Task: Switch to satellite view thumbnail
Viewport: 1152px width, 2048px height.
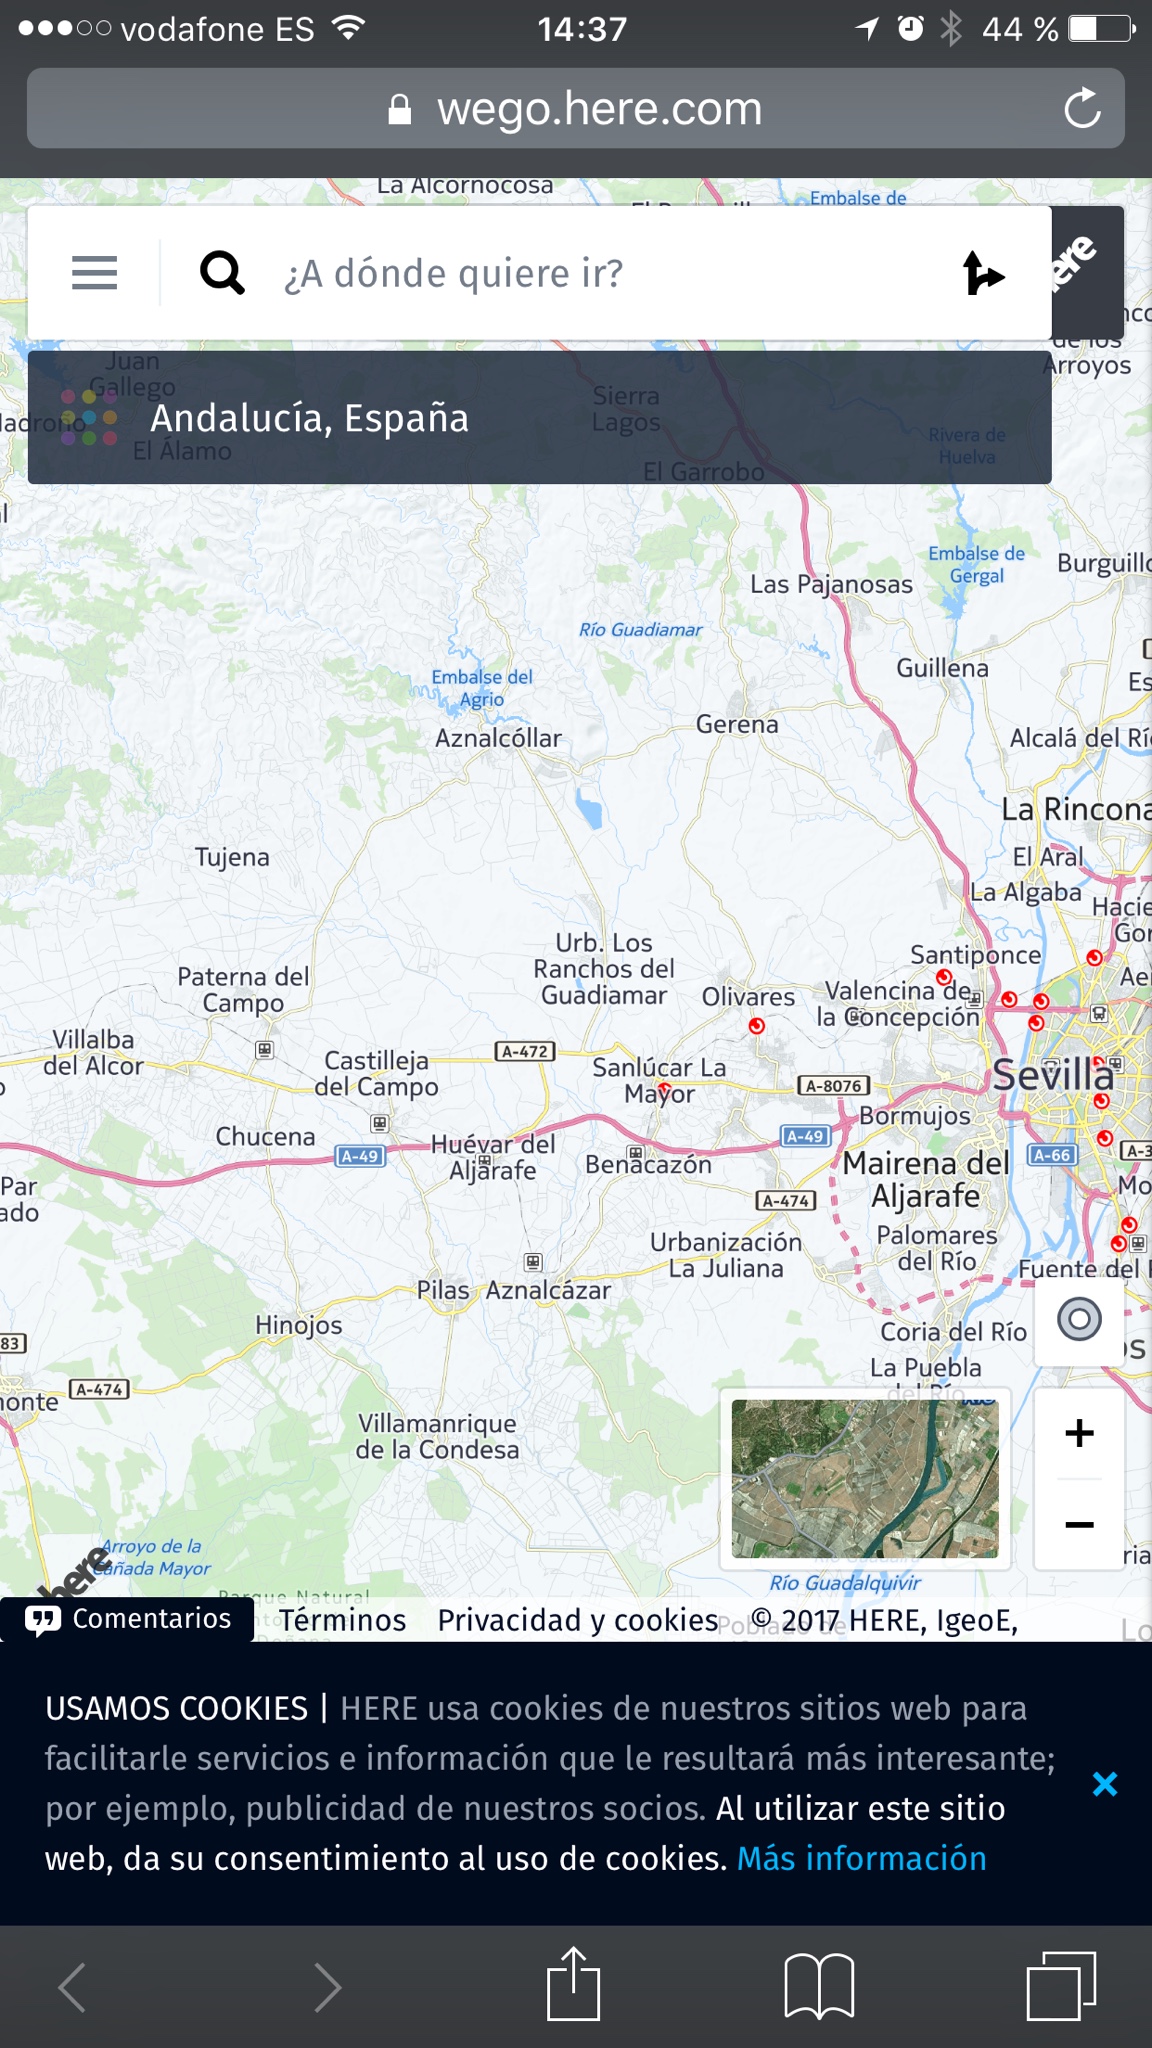Action: click(x=865, y=1478)
